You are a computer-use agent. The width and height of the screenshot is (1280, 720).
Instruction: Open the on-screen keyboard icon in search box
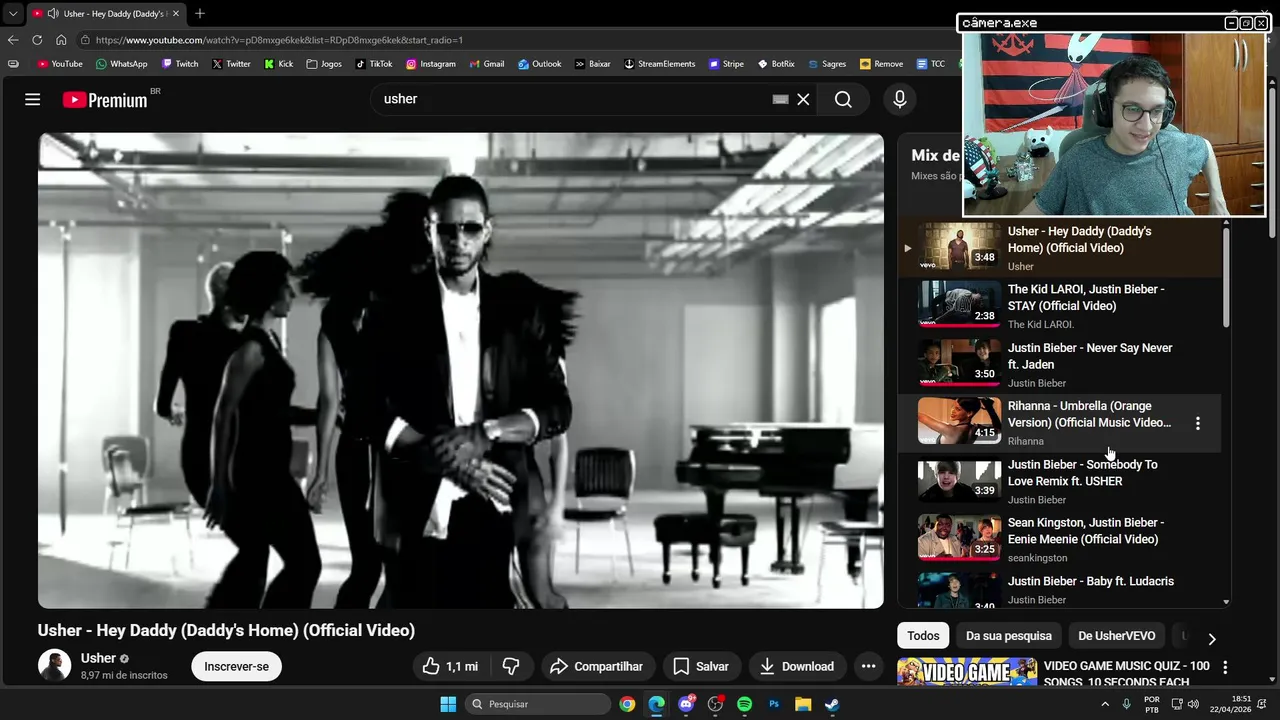point(780,99)
